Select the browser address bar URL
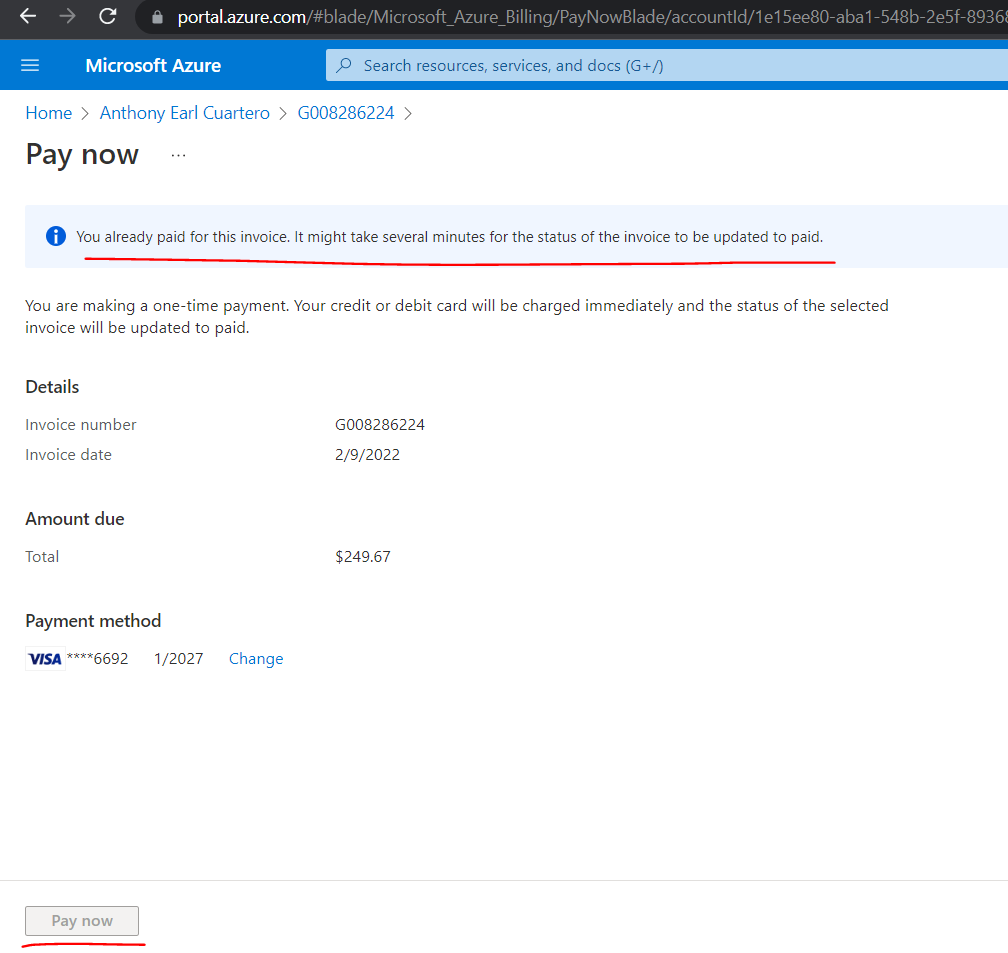This screenshot has height=953, width=1008. coord(400,16)
